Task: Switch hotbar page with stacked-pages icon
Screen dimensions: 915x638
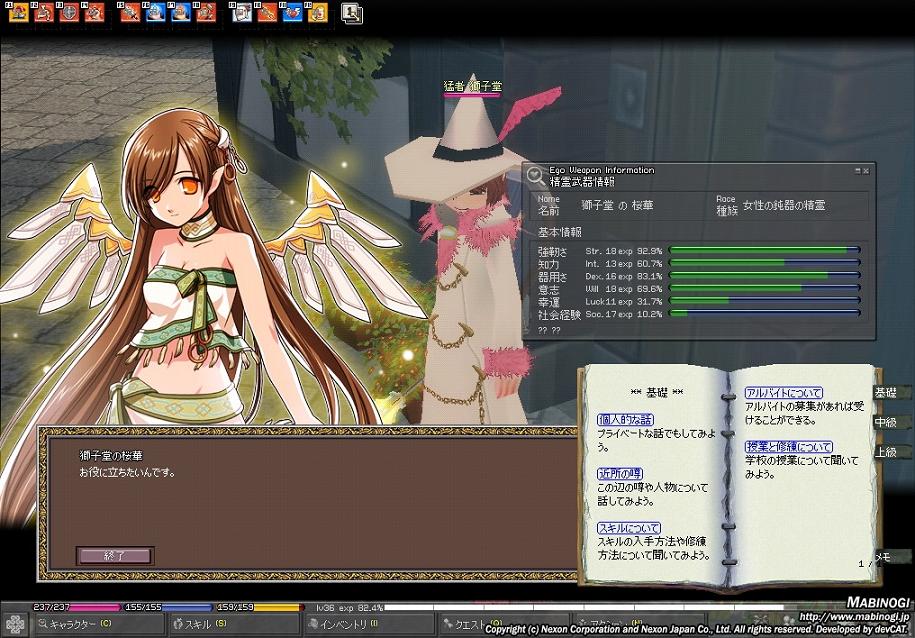Action: (352, 13)
